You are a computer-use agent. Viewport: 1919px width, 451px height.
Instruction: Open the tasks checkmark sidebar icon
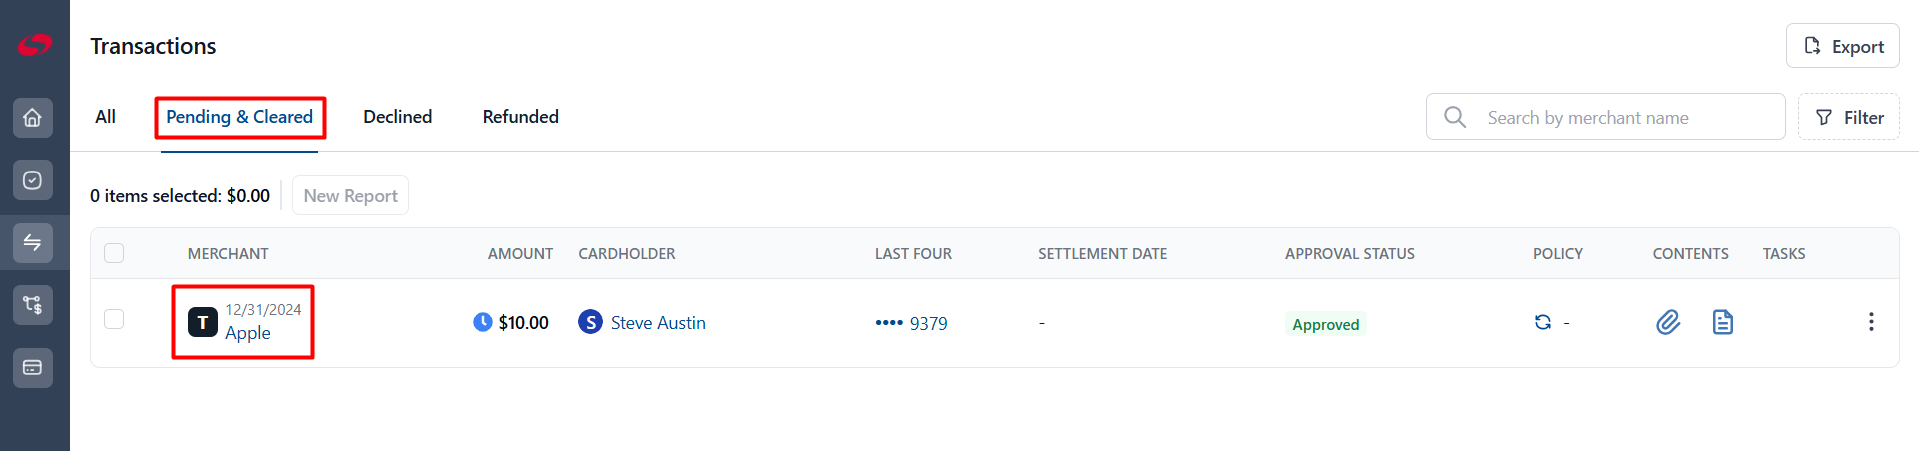click(x=32, y=180)
